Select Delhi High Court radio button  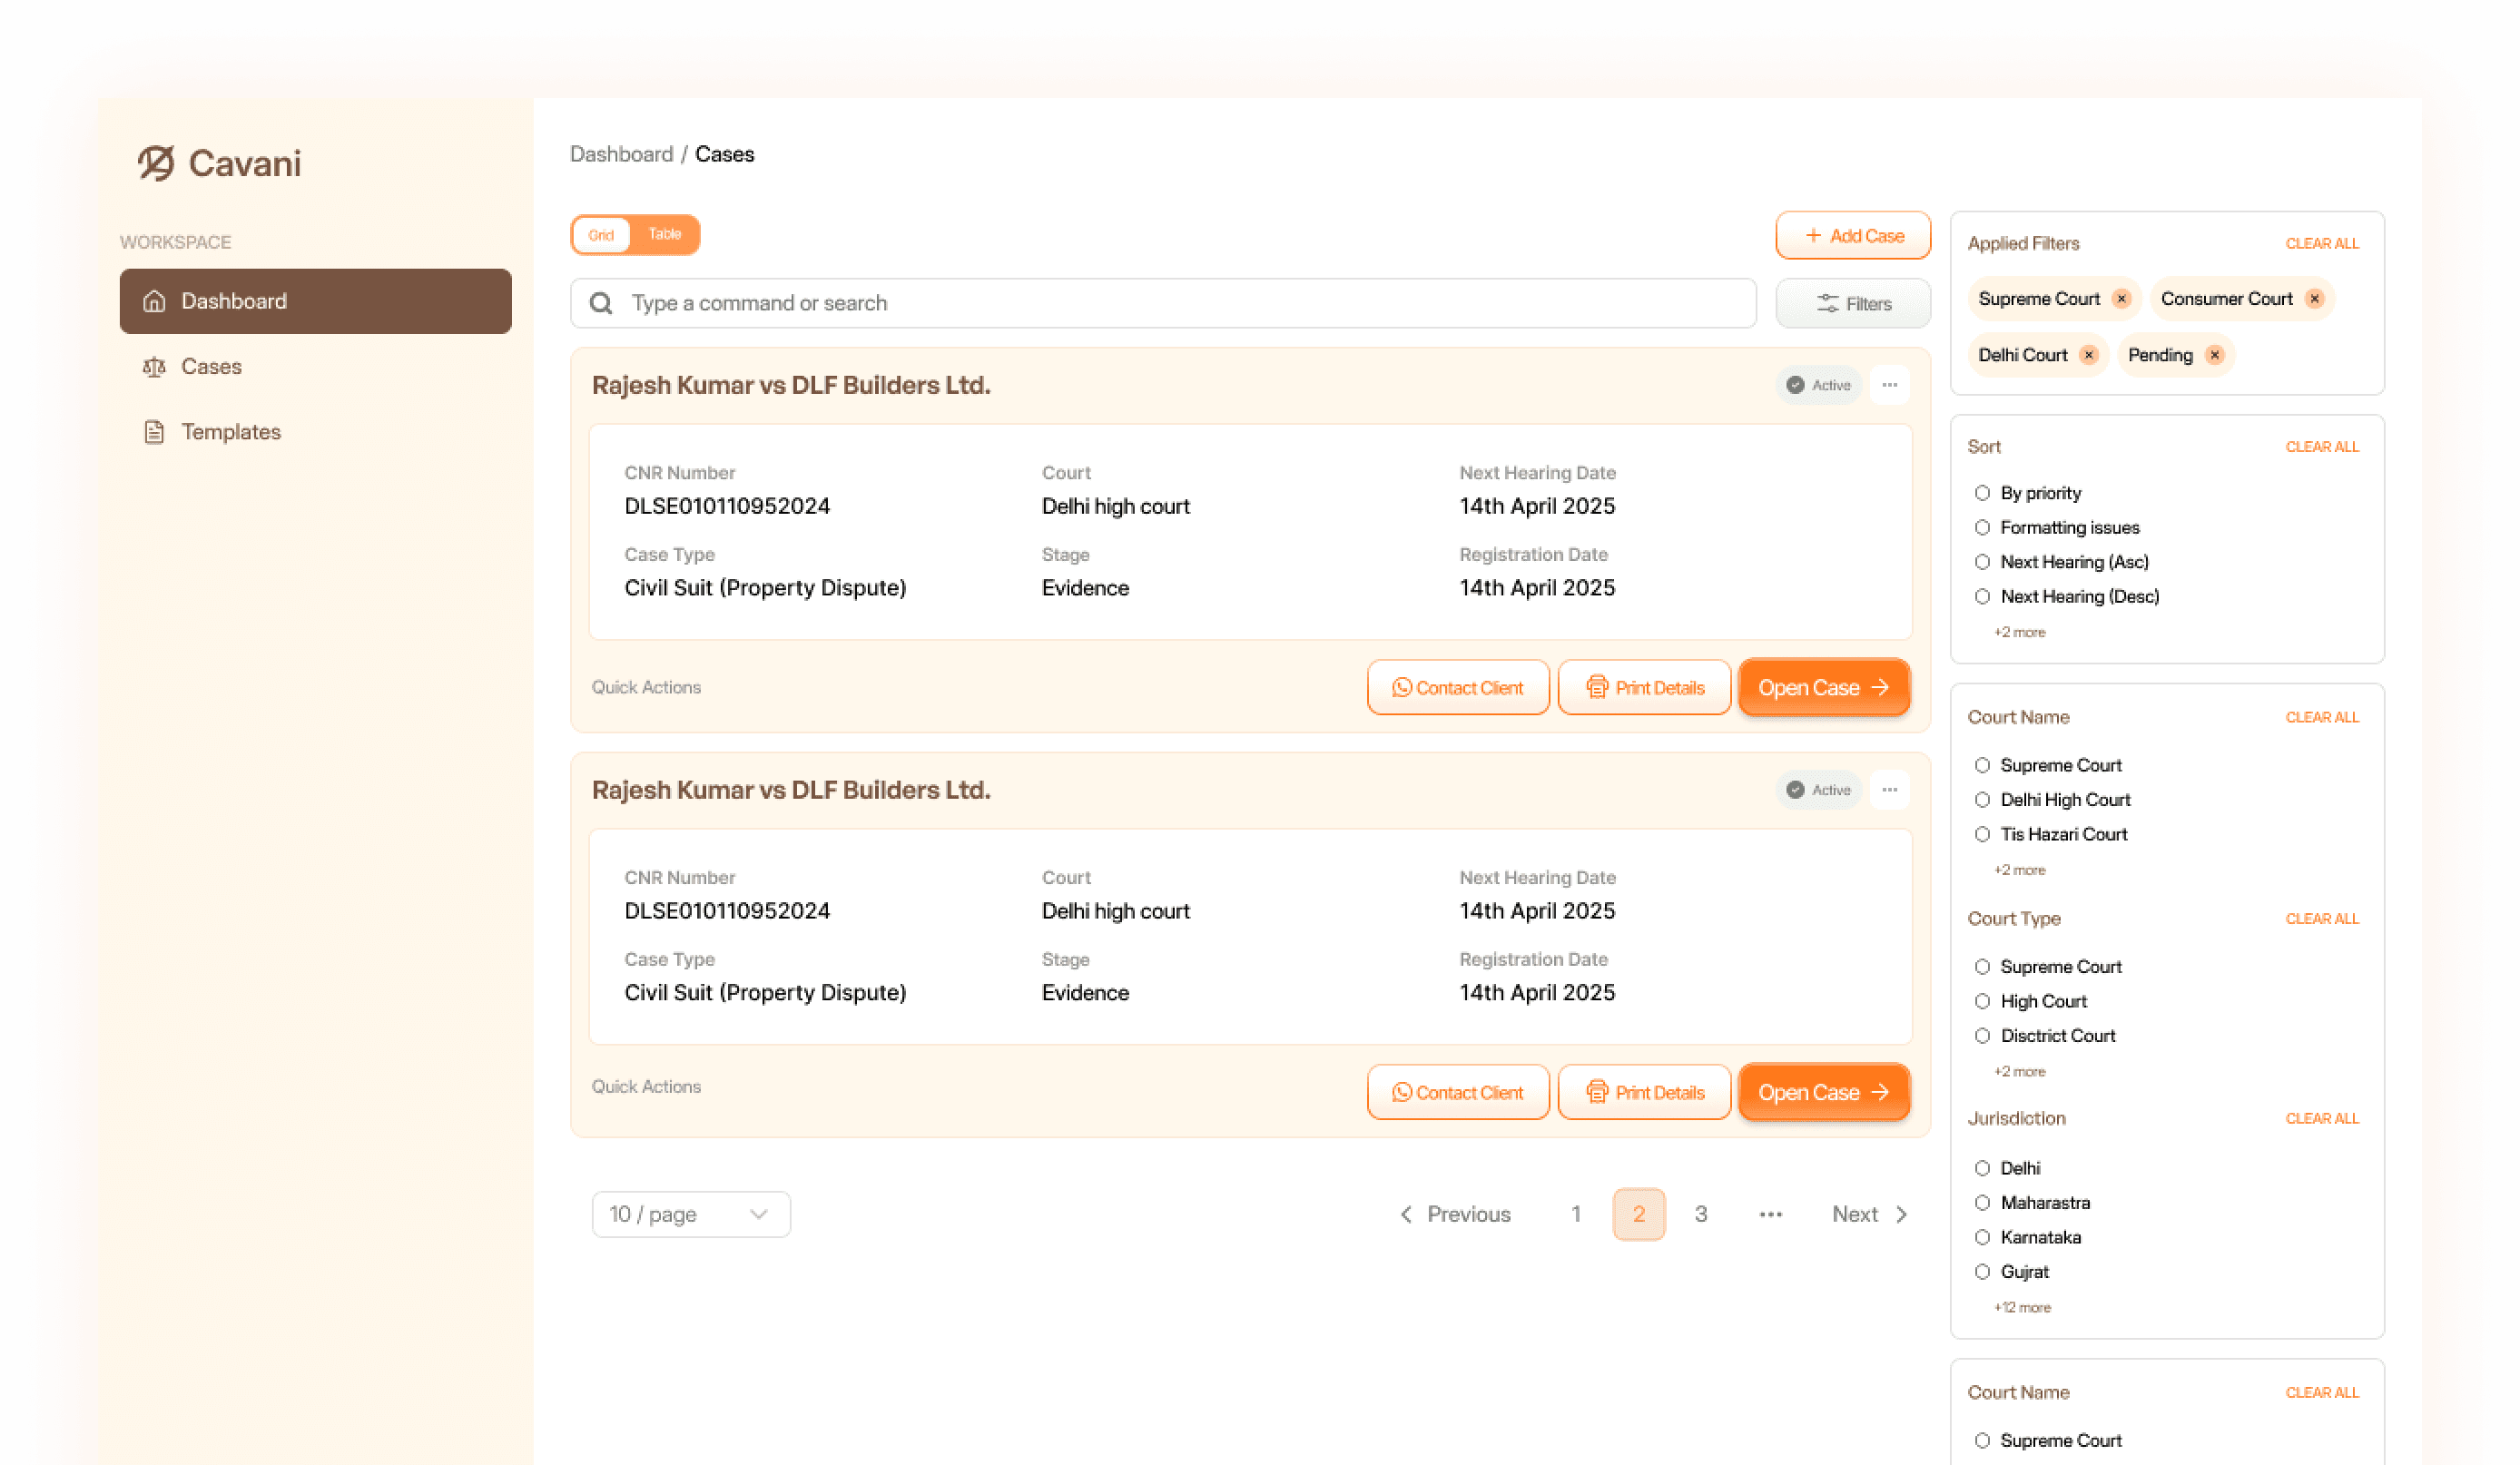tap(1982, 800)
